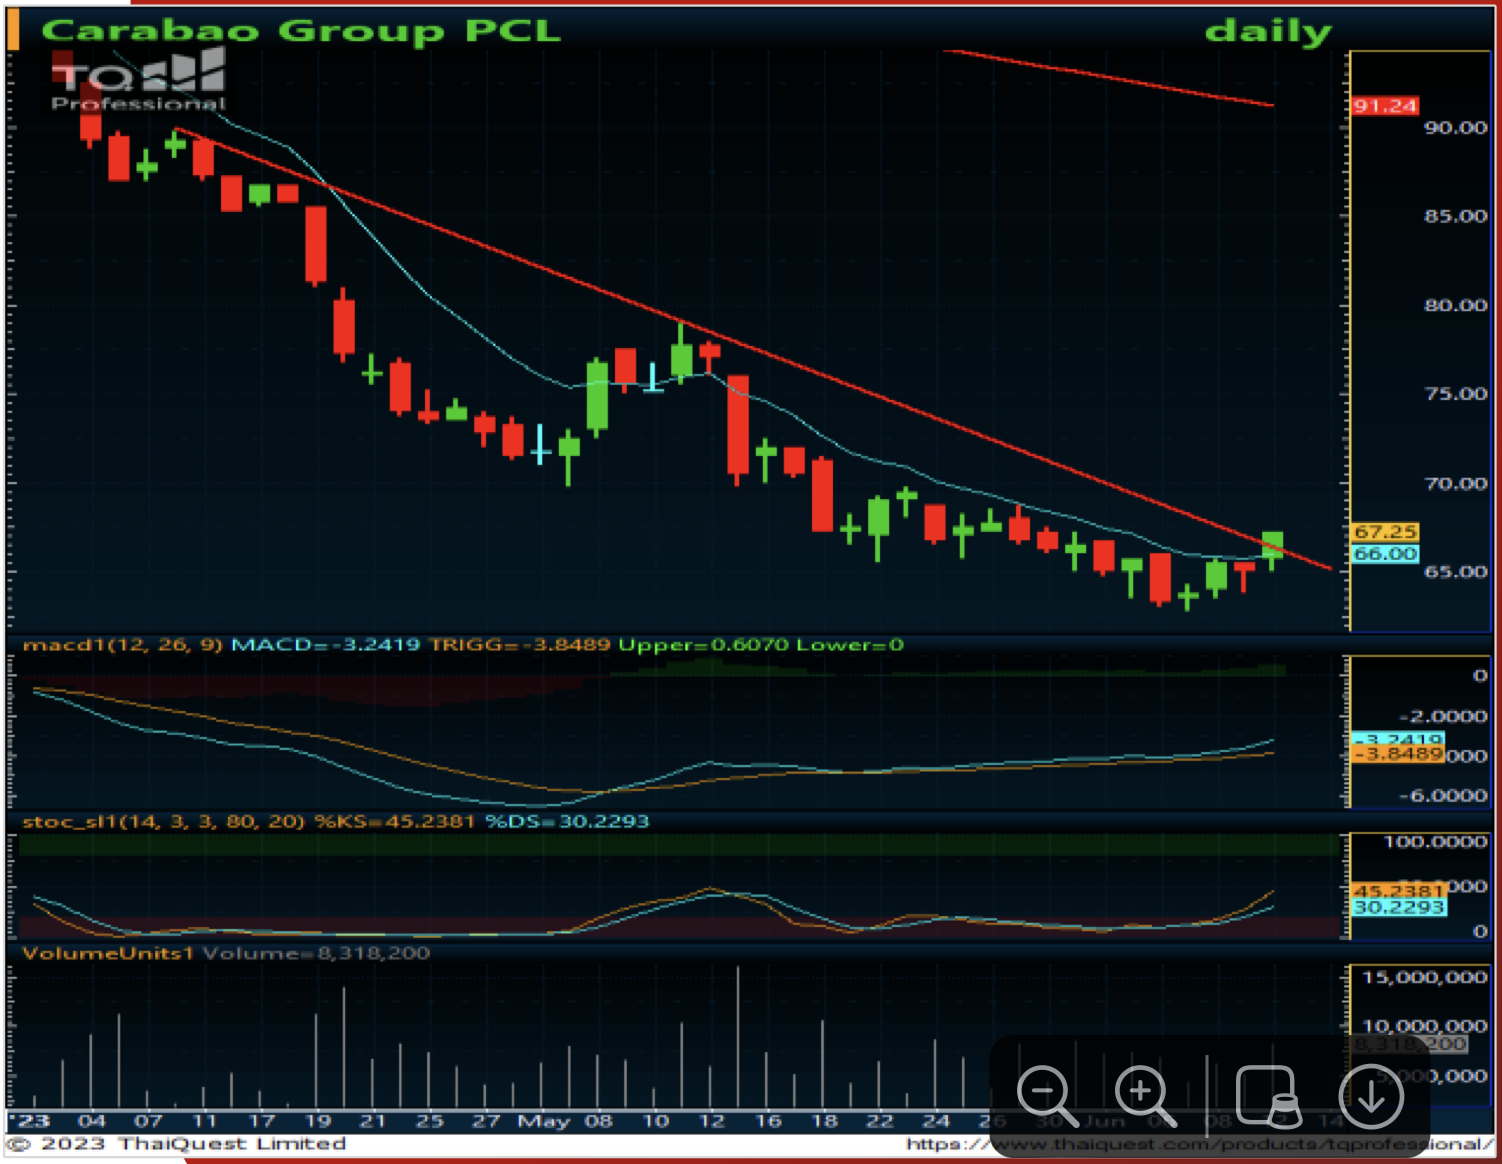Click the 15,000,000 volume axis label
Screen dimensions: 1502x1164
click(1425, 977)
